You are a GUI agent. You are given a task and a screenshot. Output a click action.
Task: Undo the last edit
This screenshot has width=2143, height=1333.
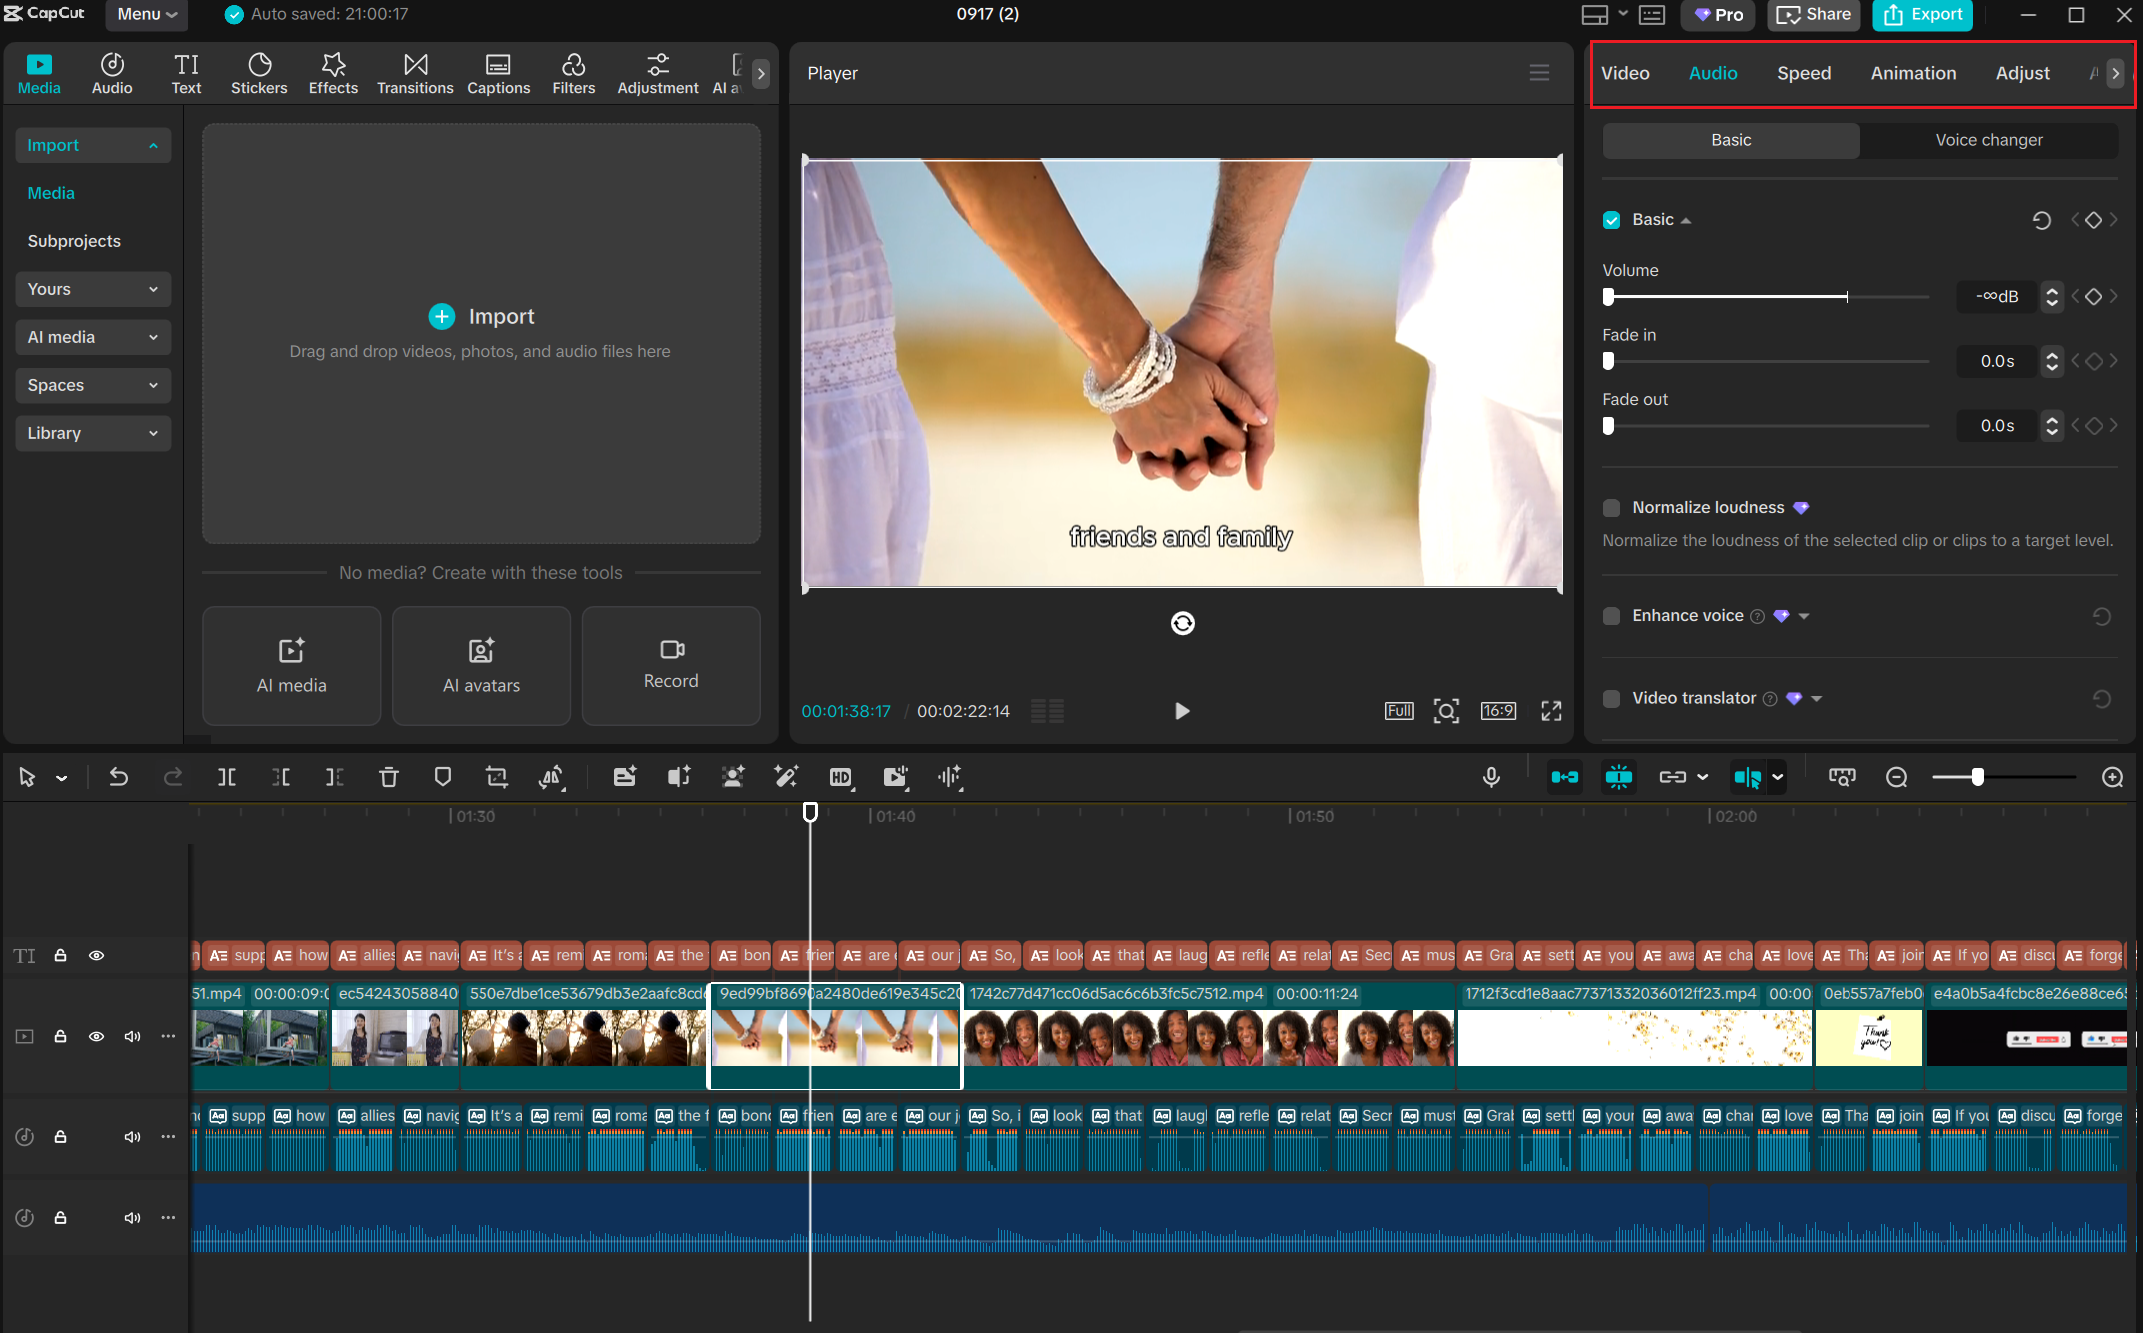click(117, 777)
